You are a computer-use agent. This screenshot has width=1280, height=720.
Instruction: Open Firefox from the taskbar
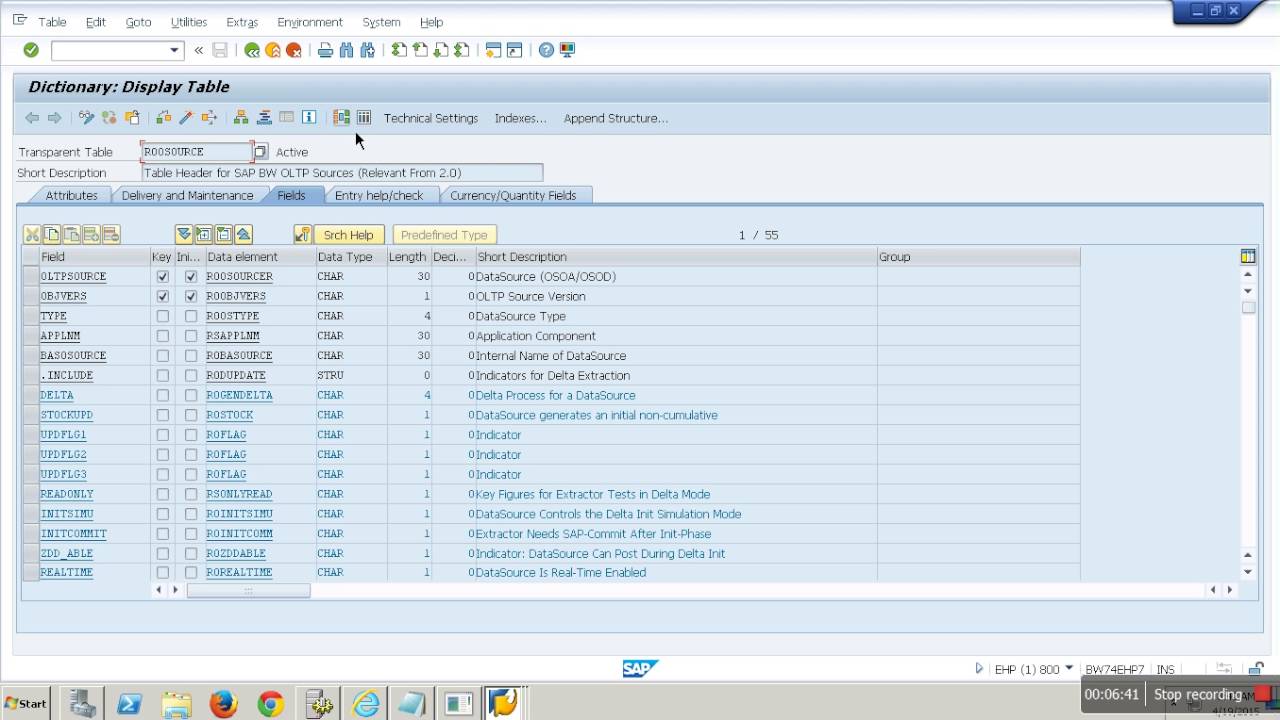pyautogui.click(x=224, y=704)
